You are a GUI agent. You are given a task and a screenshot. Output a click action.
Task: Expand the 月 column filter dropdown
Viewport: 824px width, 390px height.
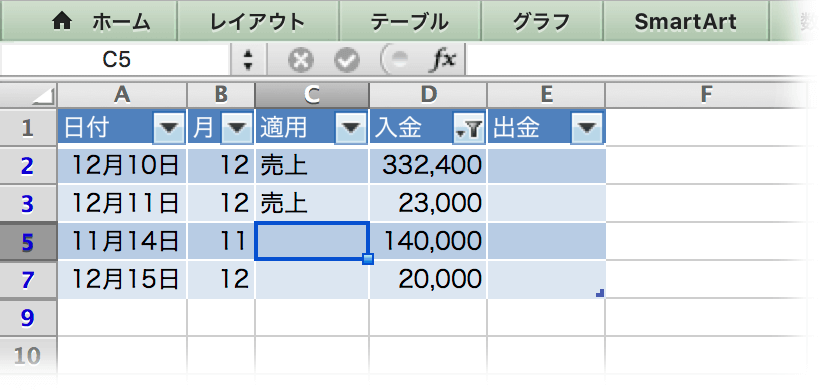point(238,128)
